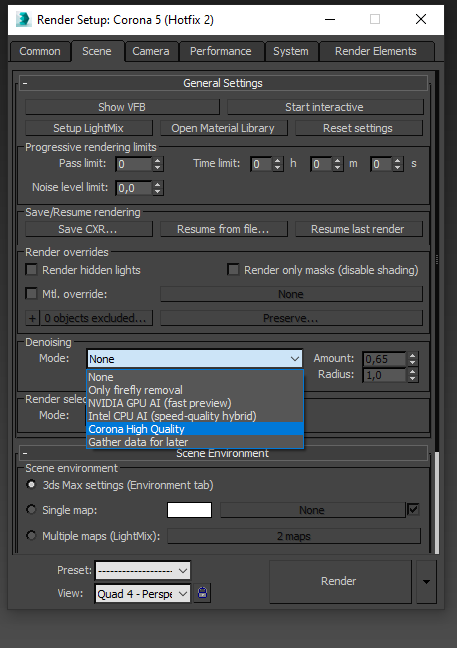The image size is (457, 648).
Task: Open the Single map white color swatch
Action: tap(189, 510)
